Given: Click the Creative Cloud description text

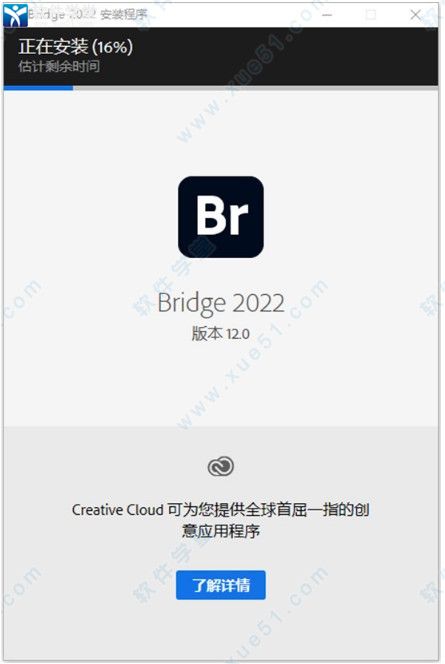Looking at the screenshot, I should (x=221, y=520).
